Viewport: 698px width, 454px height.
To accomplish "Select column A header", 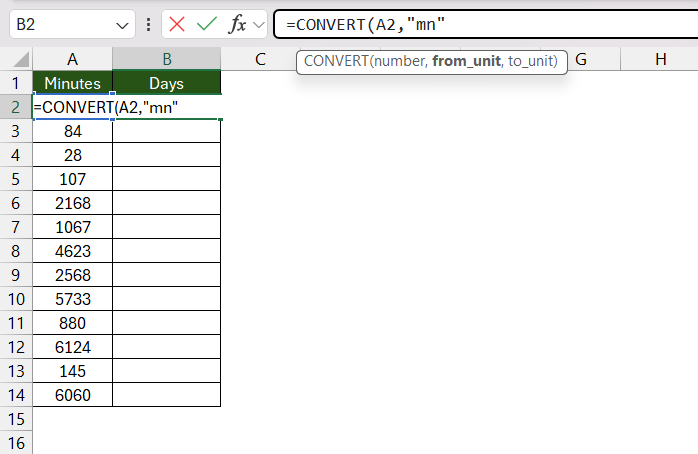I will [73, 59].
